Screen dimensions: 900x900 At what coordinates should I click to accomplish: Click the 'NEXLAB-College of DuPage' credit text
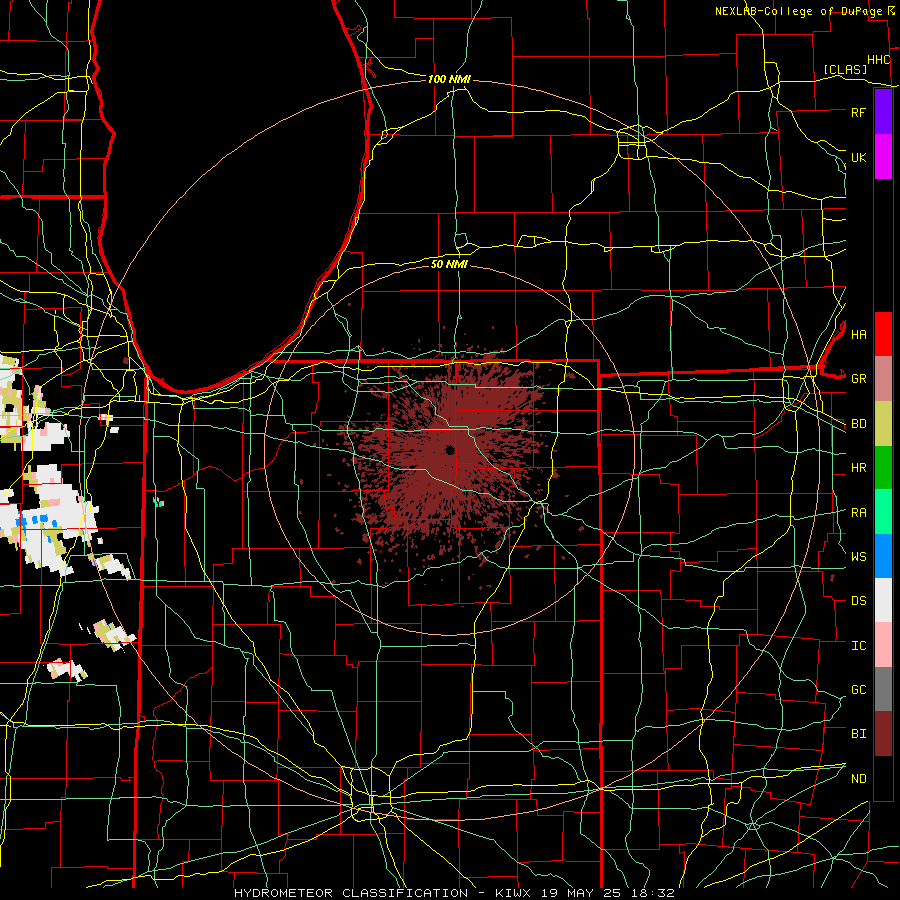pos(798,11)
